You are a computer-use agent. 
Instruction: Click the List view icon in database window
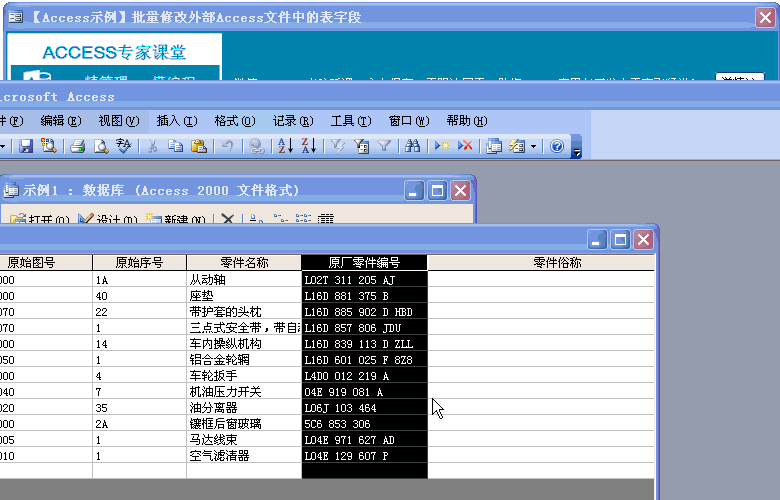click(303, 219)
